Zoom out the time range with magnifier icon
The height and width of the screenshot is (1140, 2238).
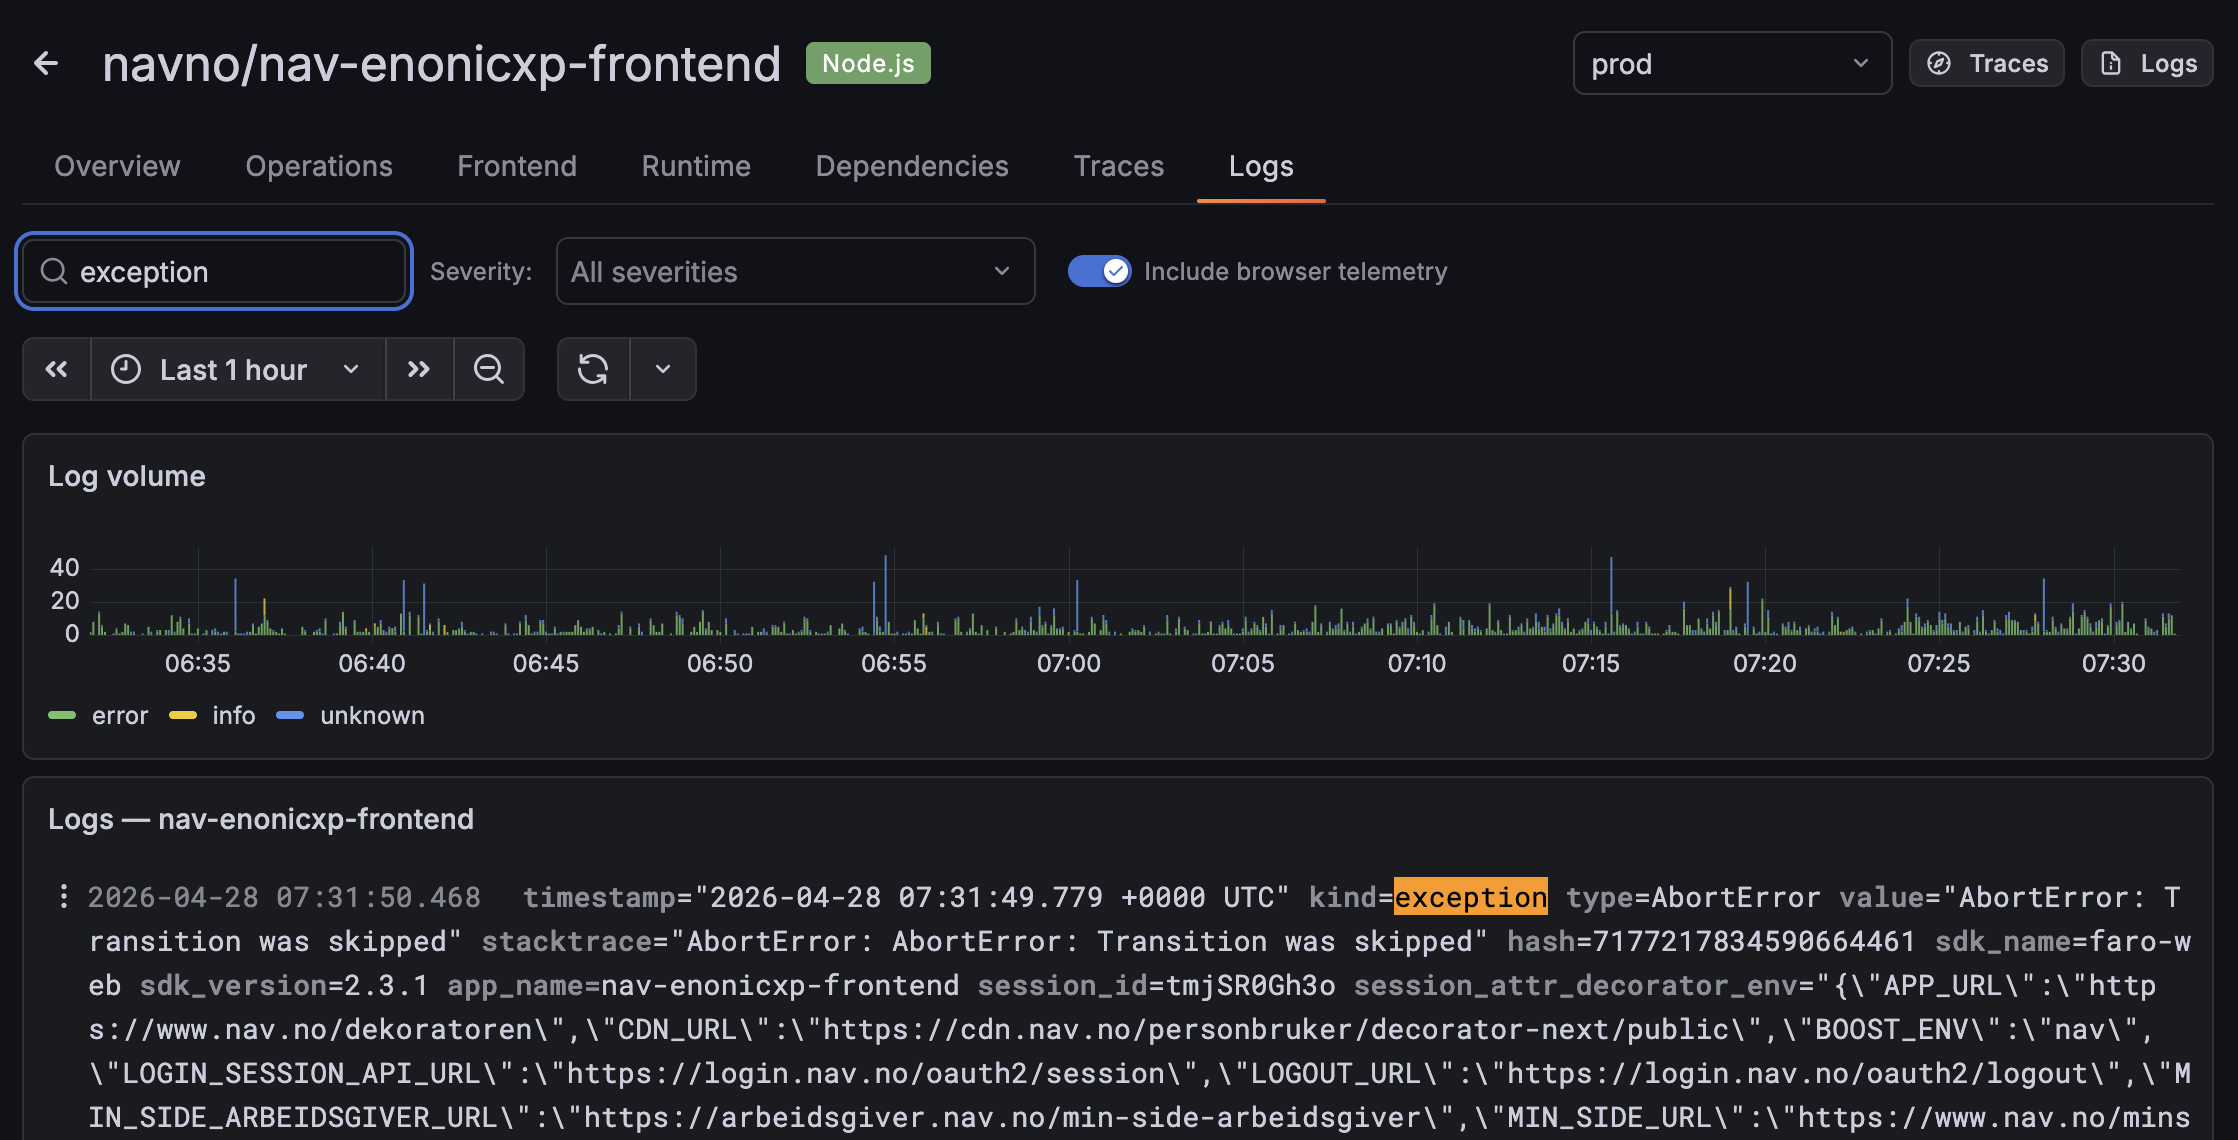coord(489,369)
